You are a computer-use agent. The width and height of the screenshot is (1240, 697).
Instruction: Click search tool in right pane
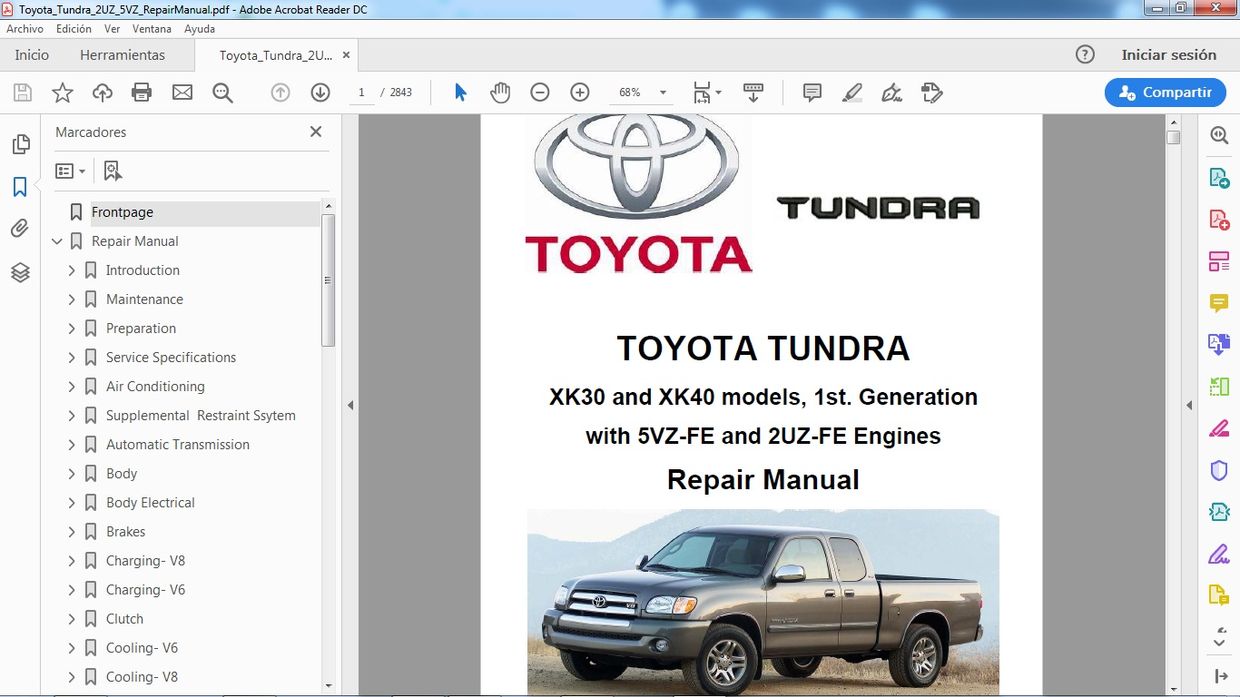pos(1219,135)
